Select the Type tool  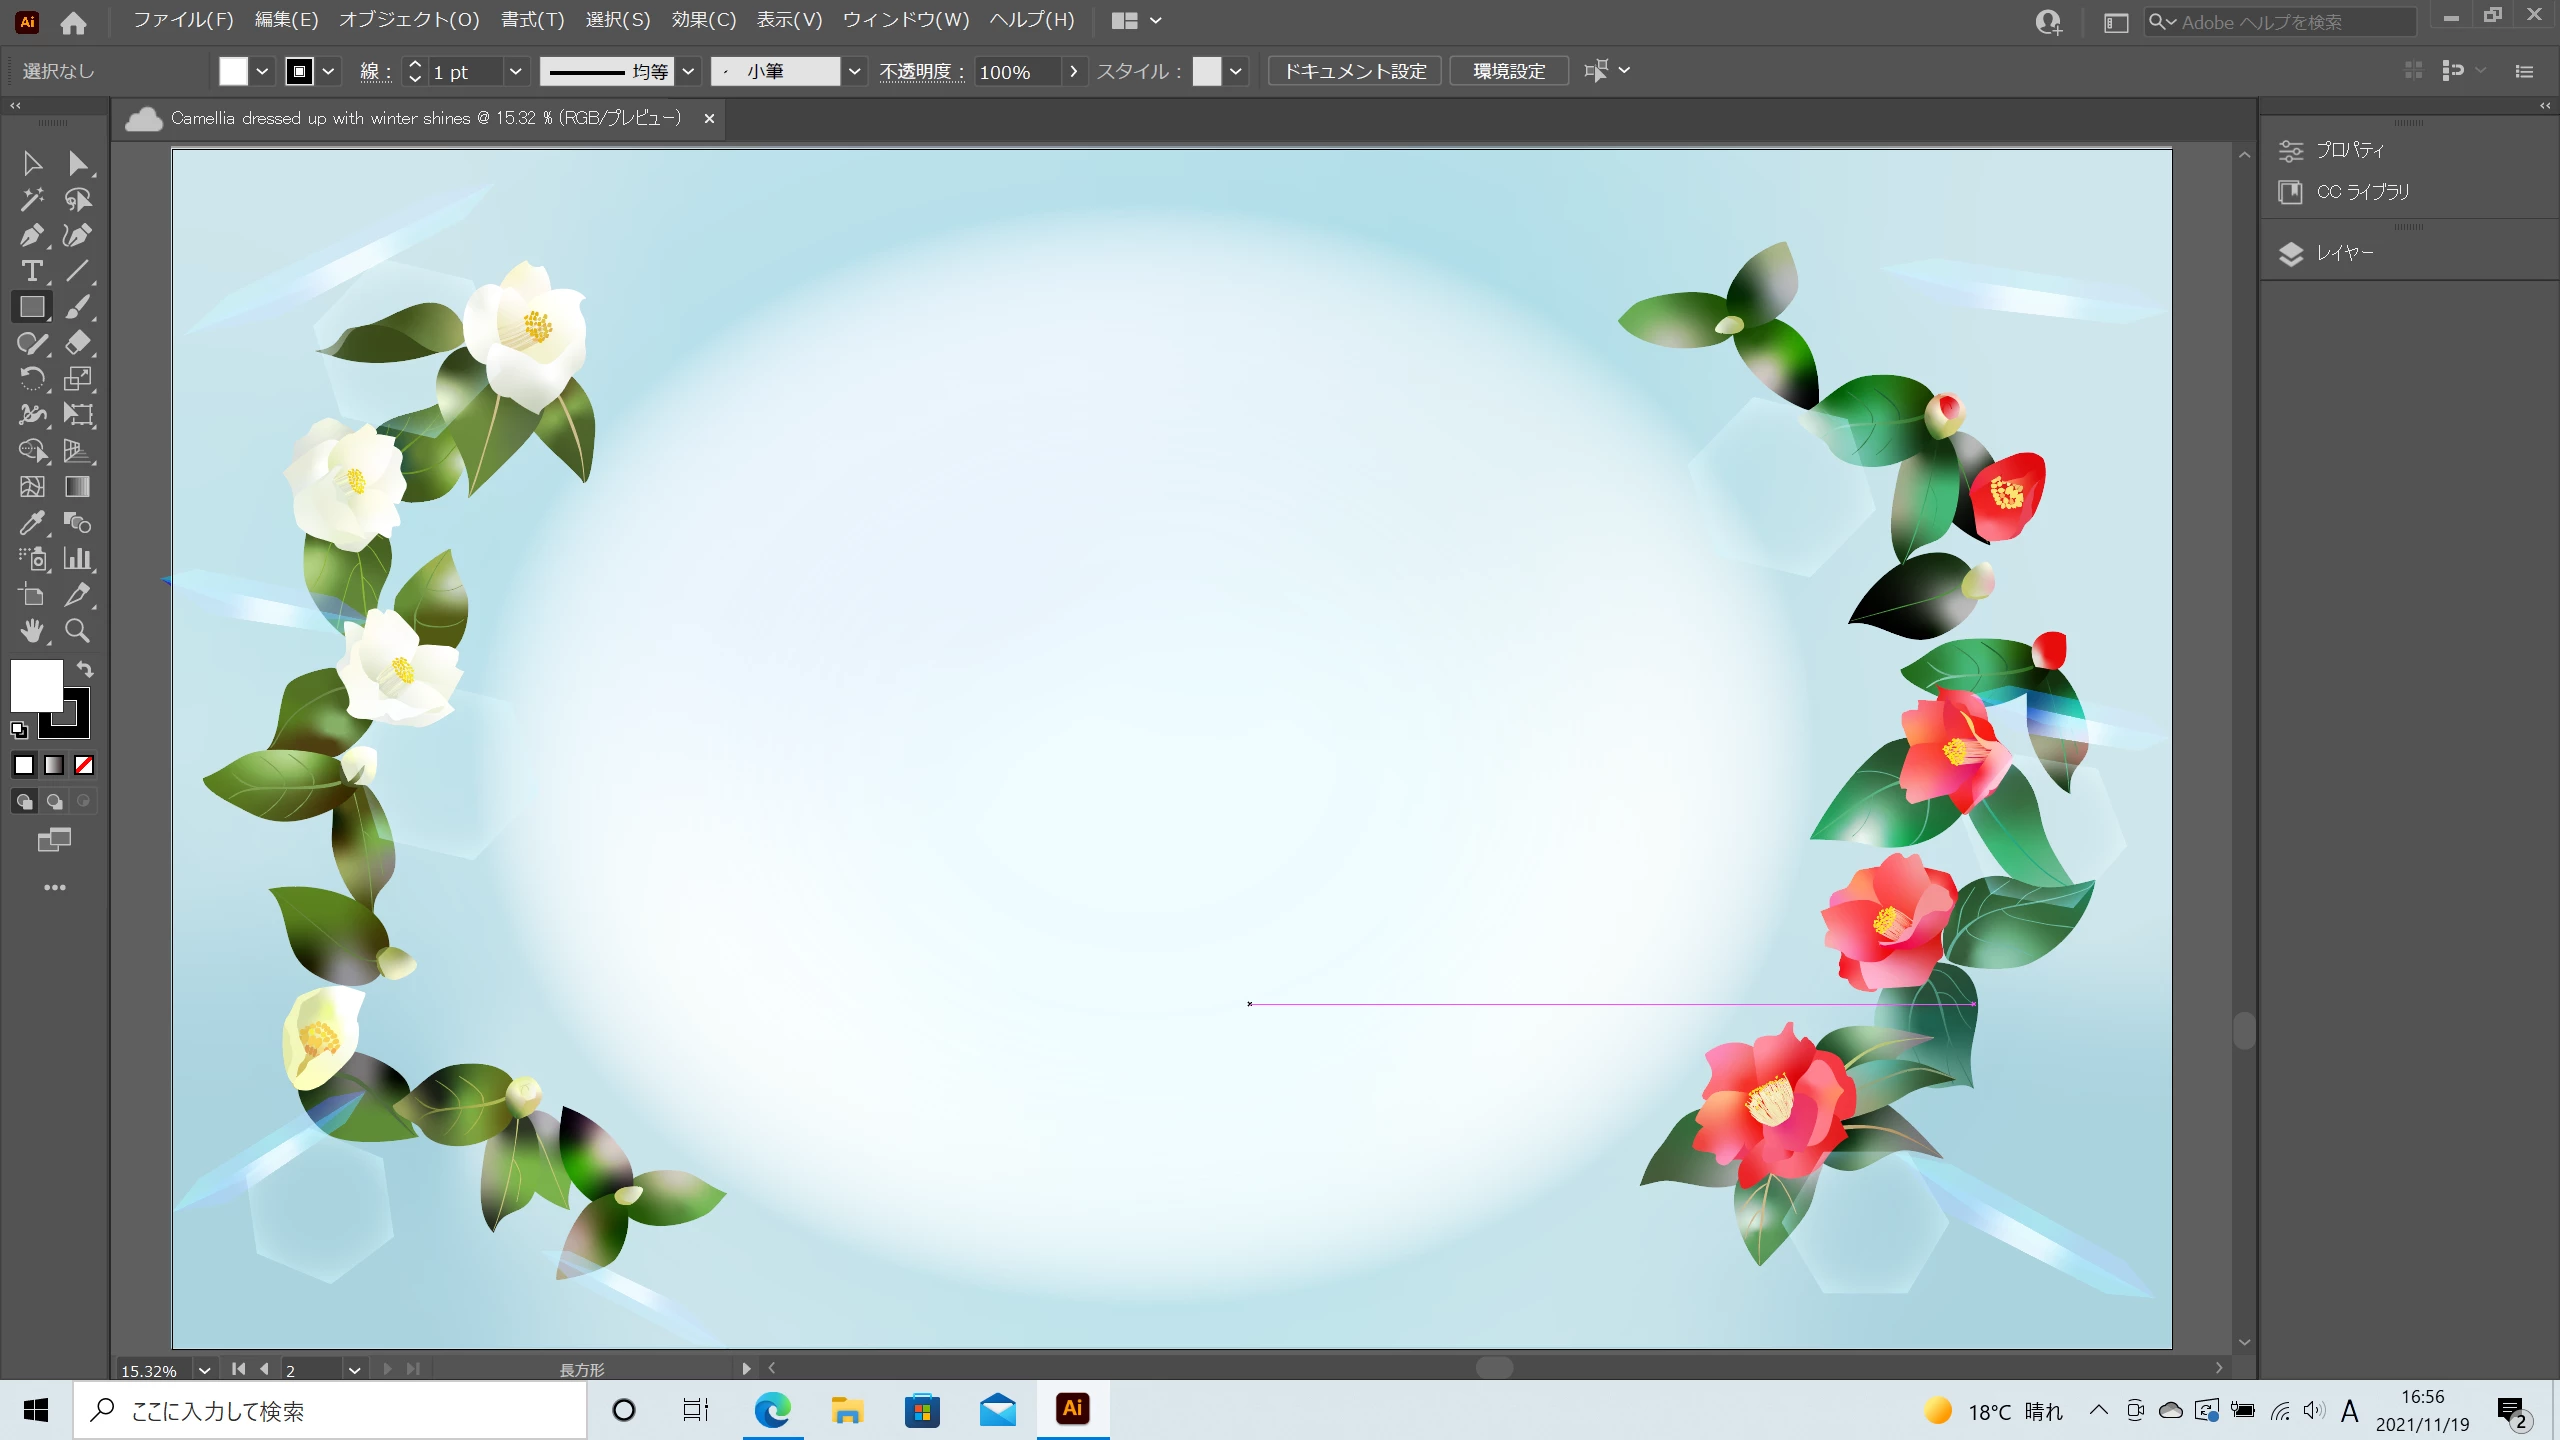(31, 272)
